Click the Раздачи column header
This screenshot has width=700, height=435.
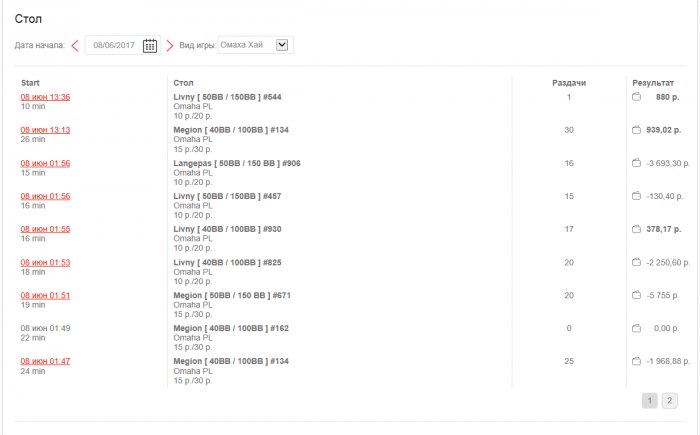(x=569, y=83)
